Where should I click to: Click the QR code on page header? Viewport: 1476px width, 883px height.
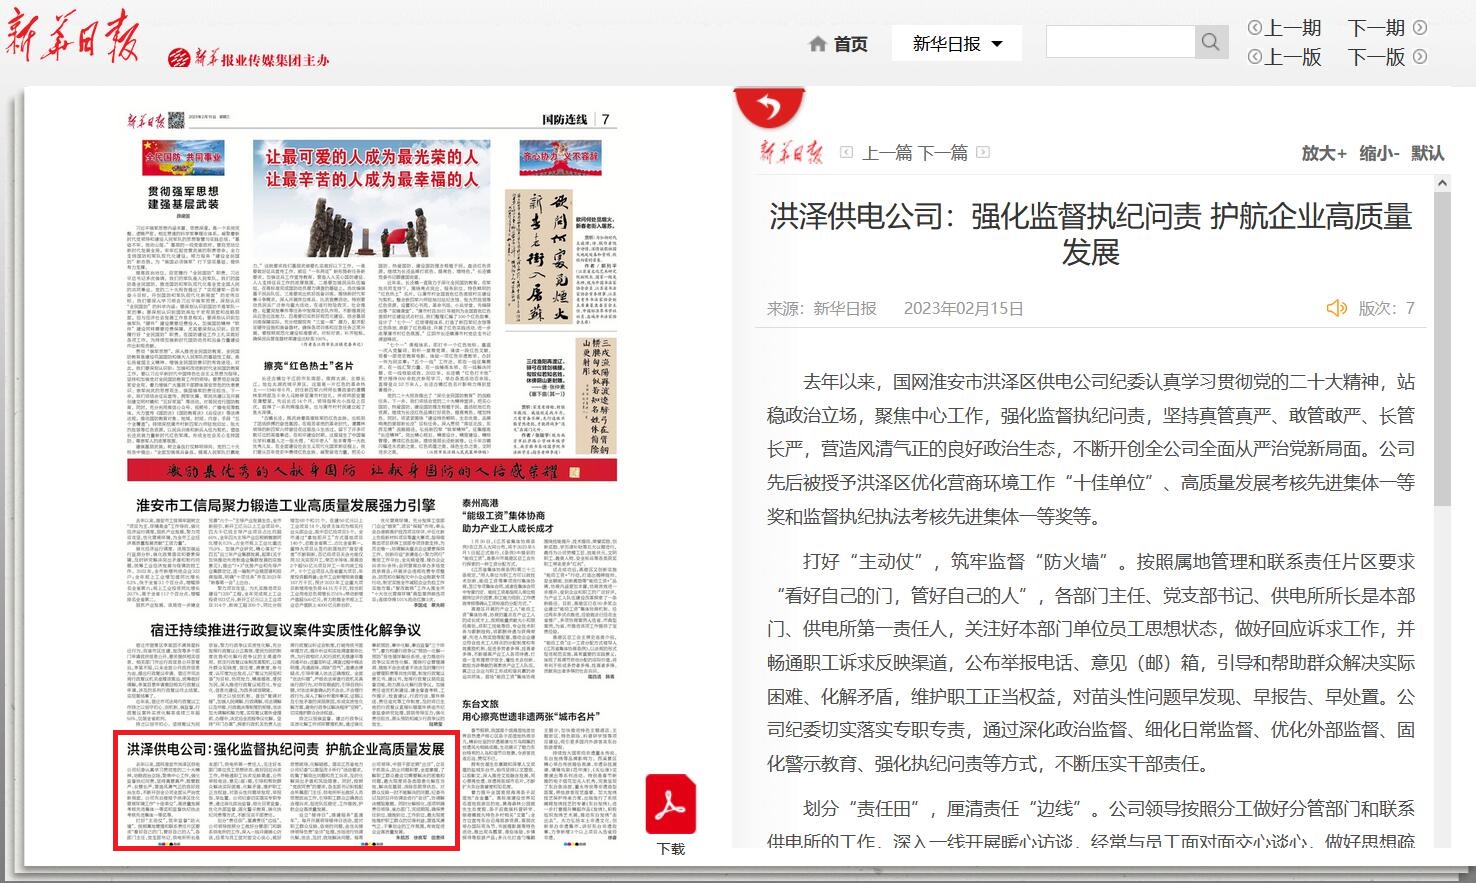(x=176, y=120)
